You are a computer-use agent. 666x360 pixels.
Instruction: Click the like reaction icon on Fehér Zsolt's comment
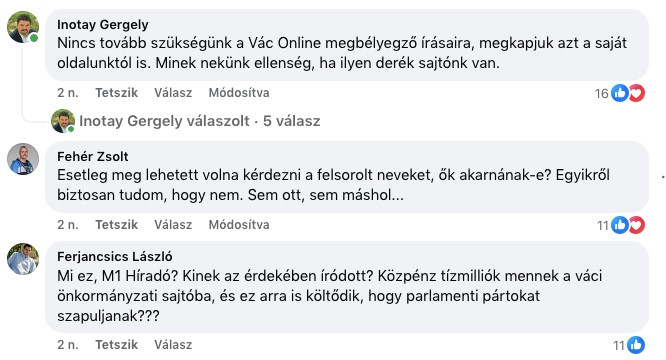click(620, 225)
